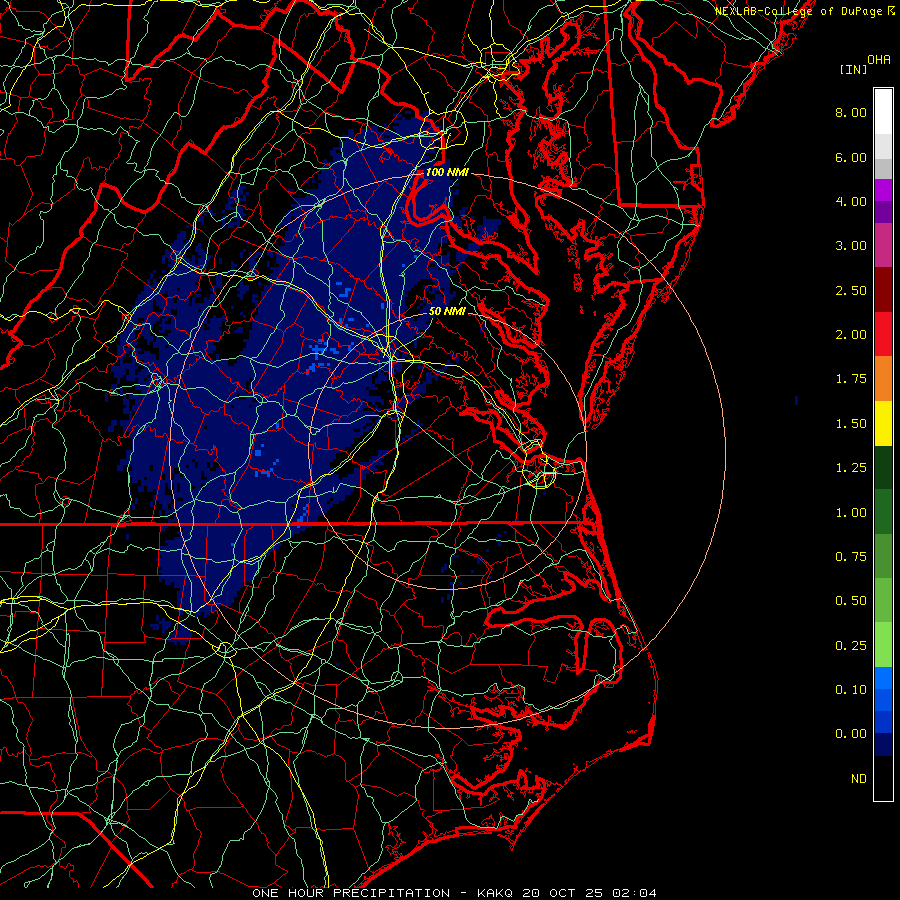Click the 0.00 legend value

click(x=851, y=734)
